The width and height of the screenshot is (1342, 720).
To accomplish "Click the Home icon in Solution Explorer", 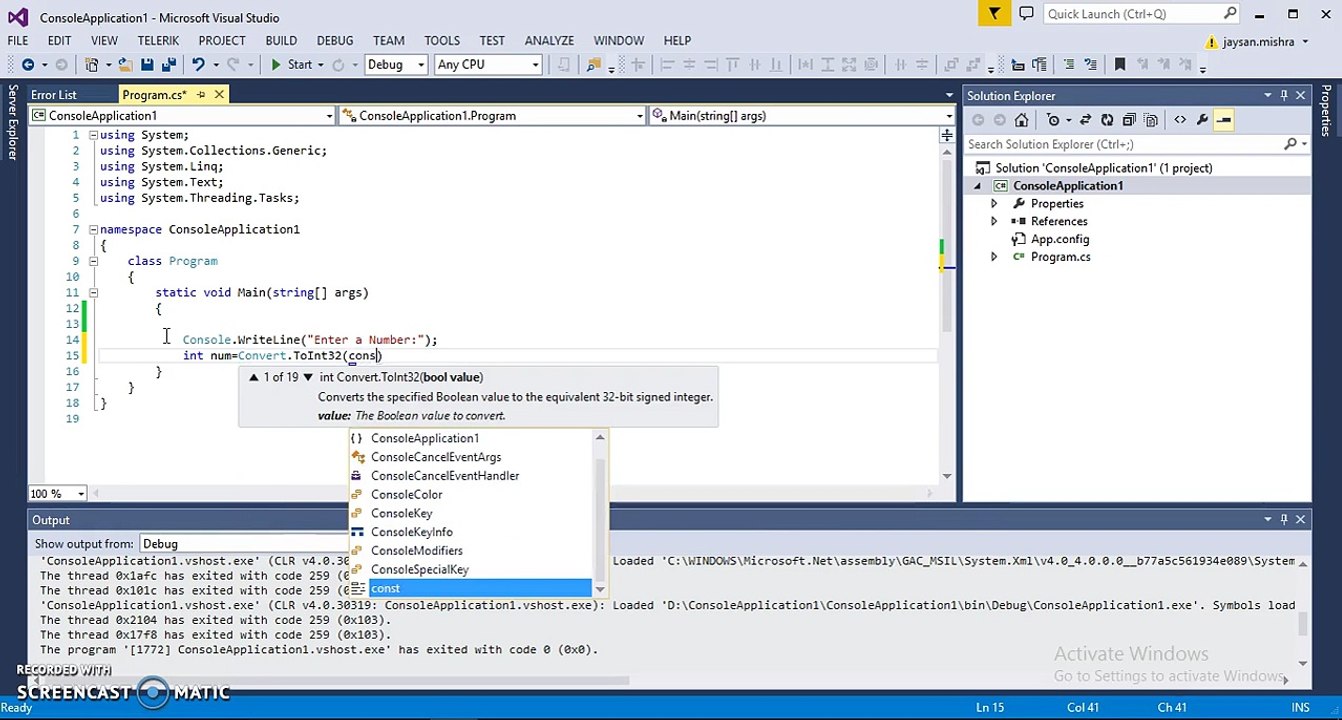I will pyautogui.click(x=1021, y=120).
